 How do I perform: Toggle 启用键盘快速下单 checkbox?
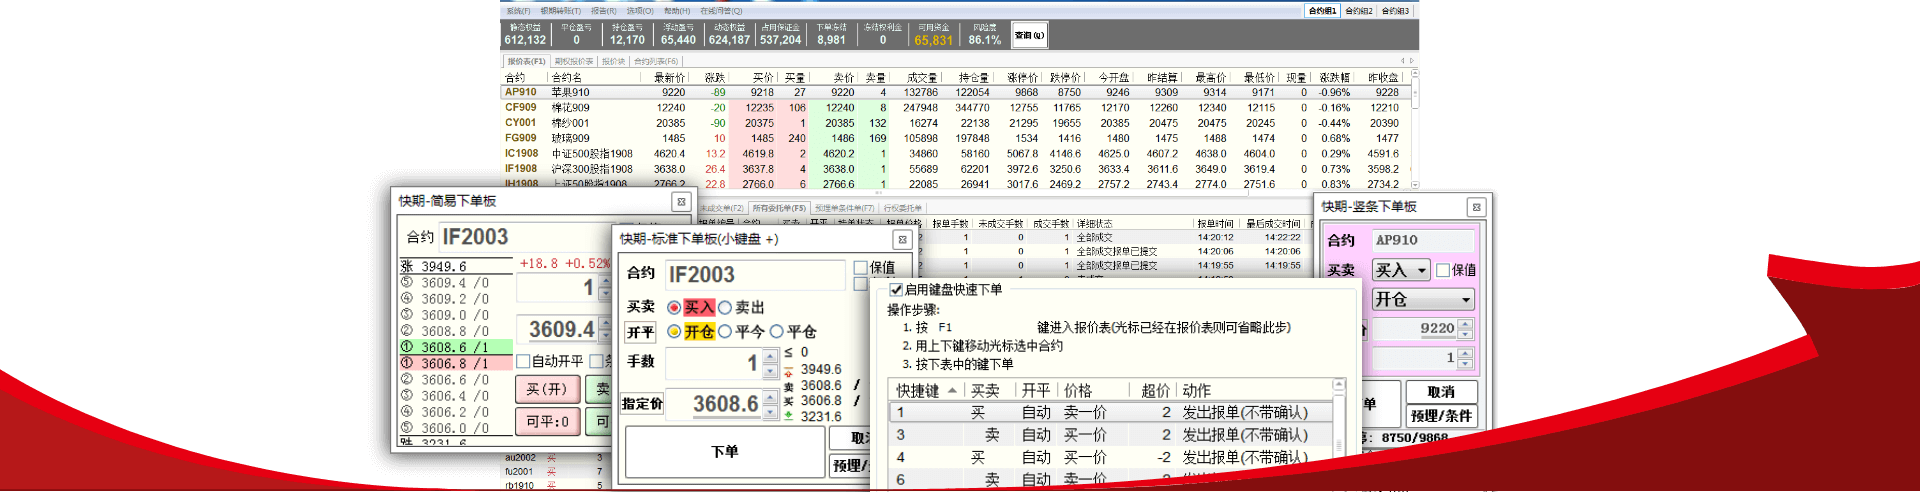(x=896, y=289)
